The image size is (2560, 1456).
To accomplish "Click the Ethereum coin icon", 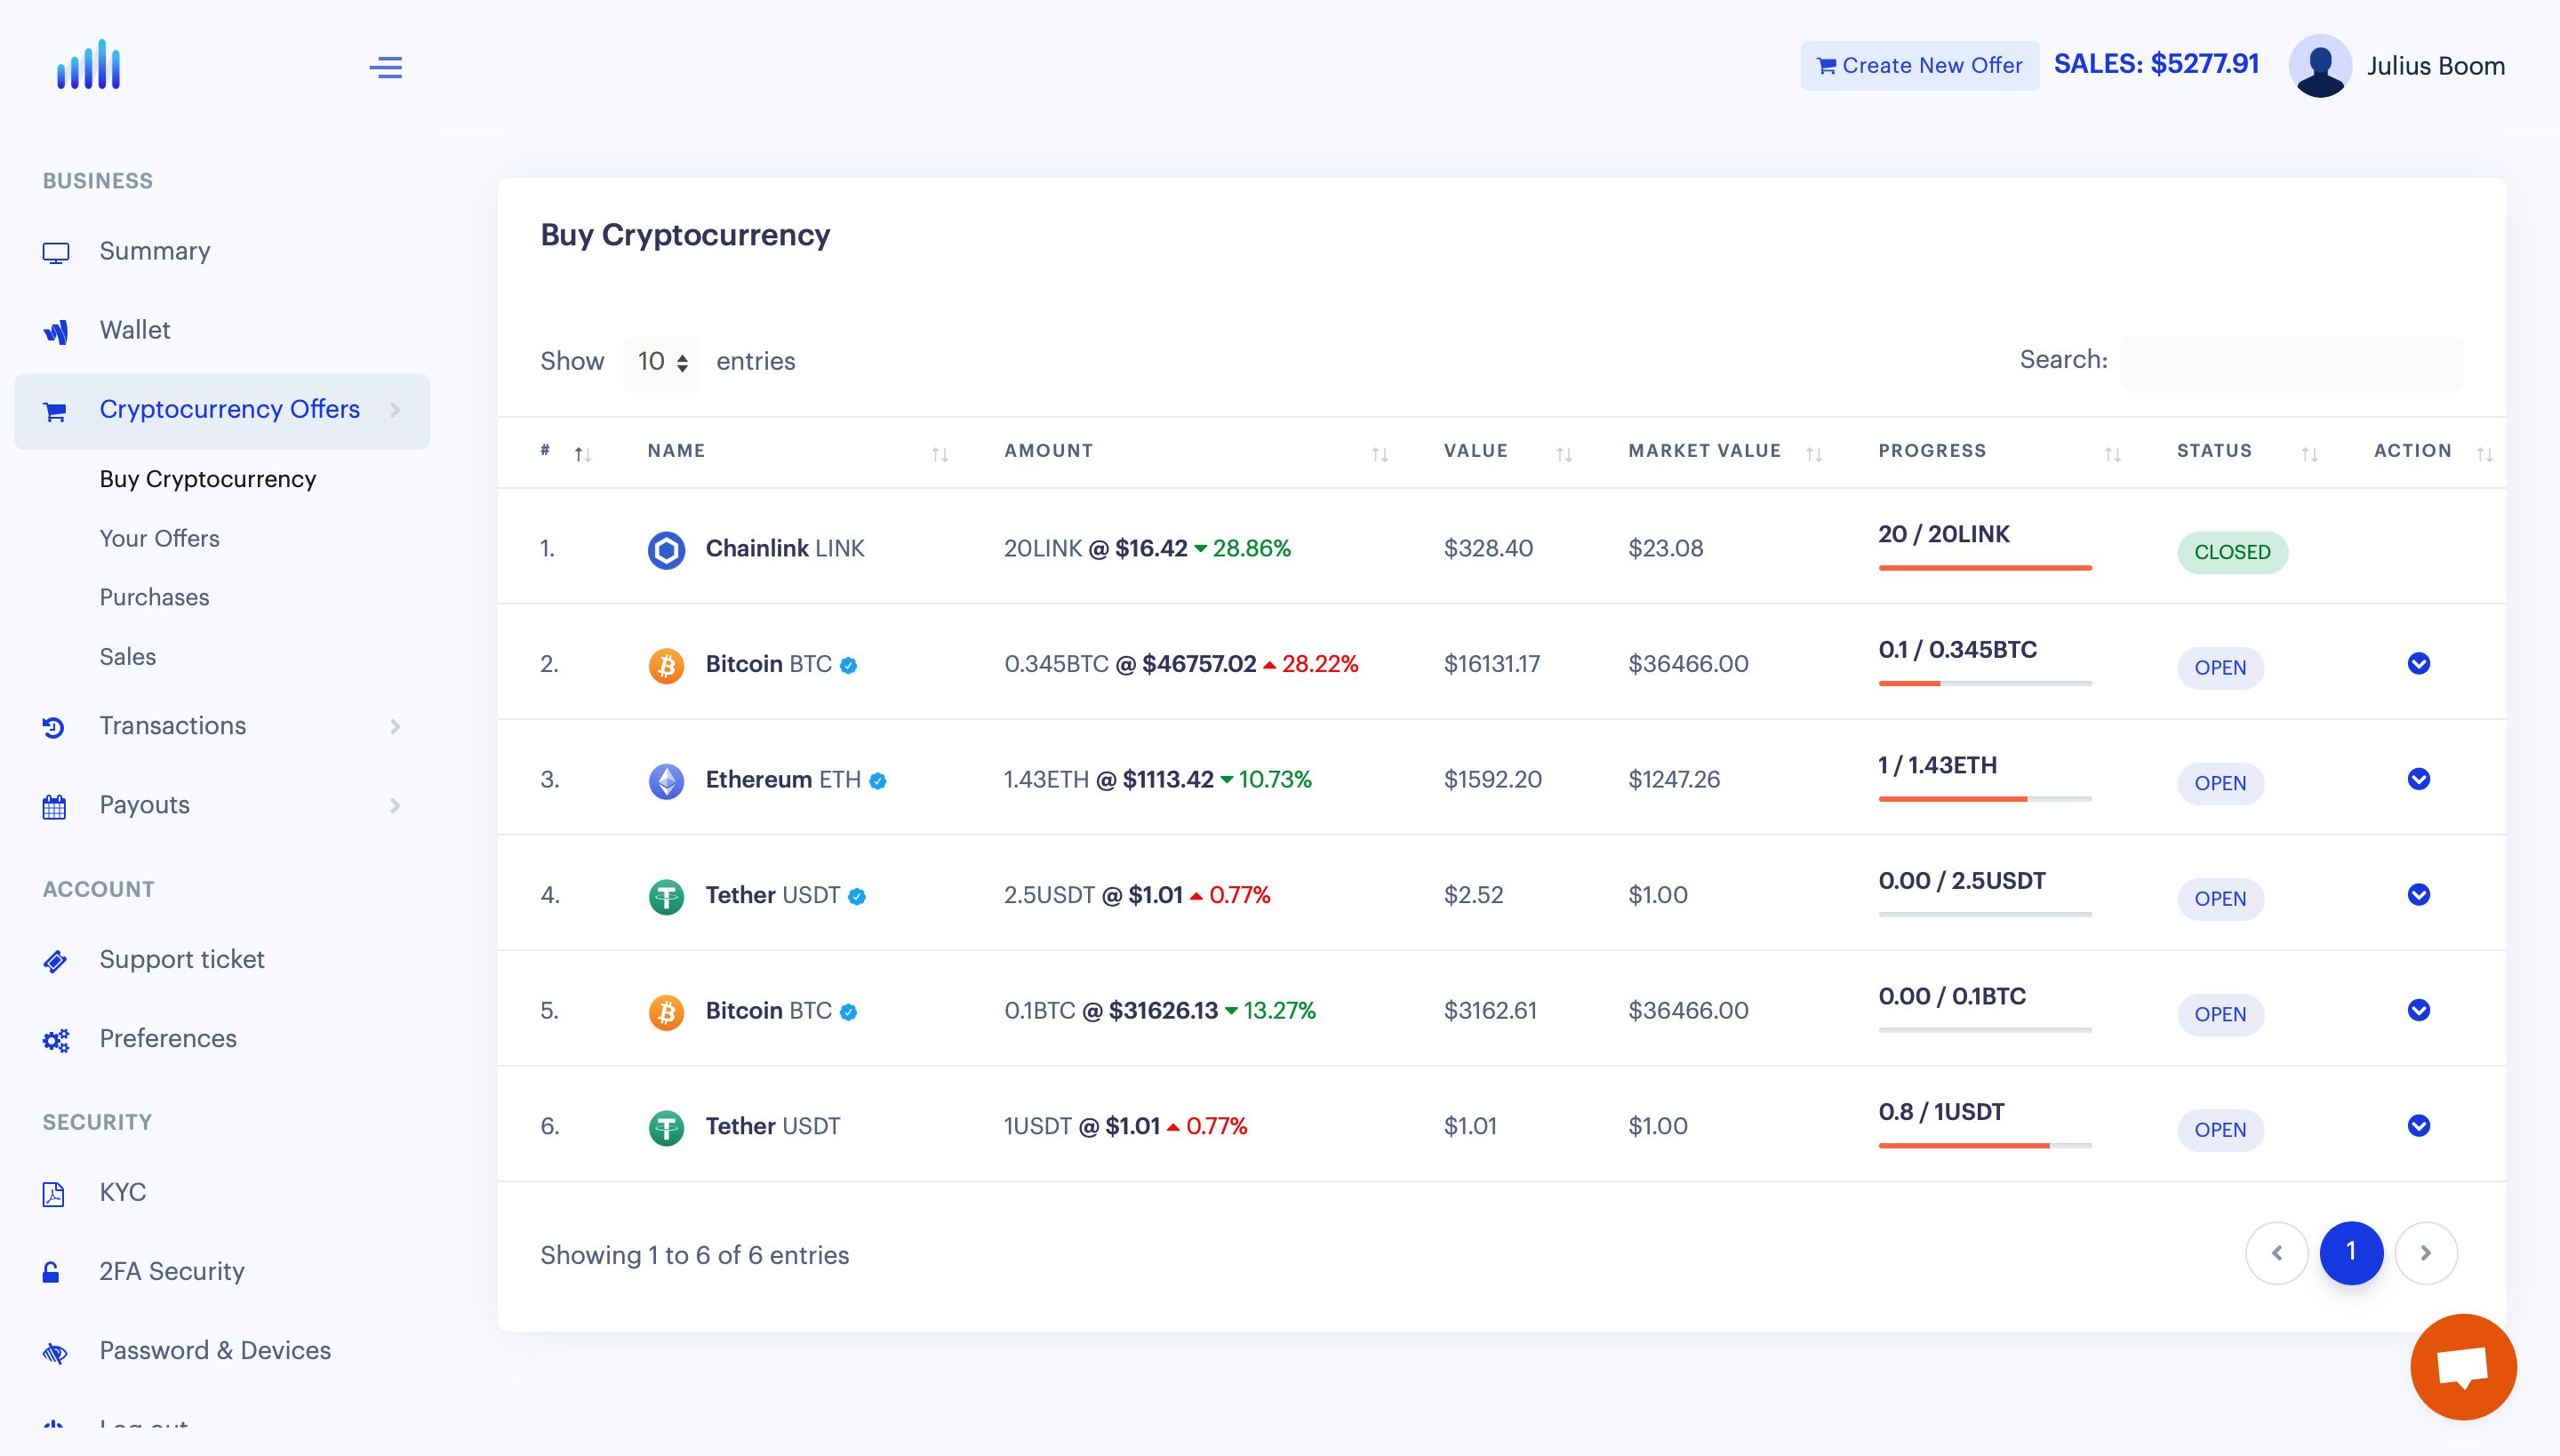I will (666, 780).
